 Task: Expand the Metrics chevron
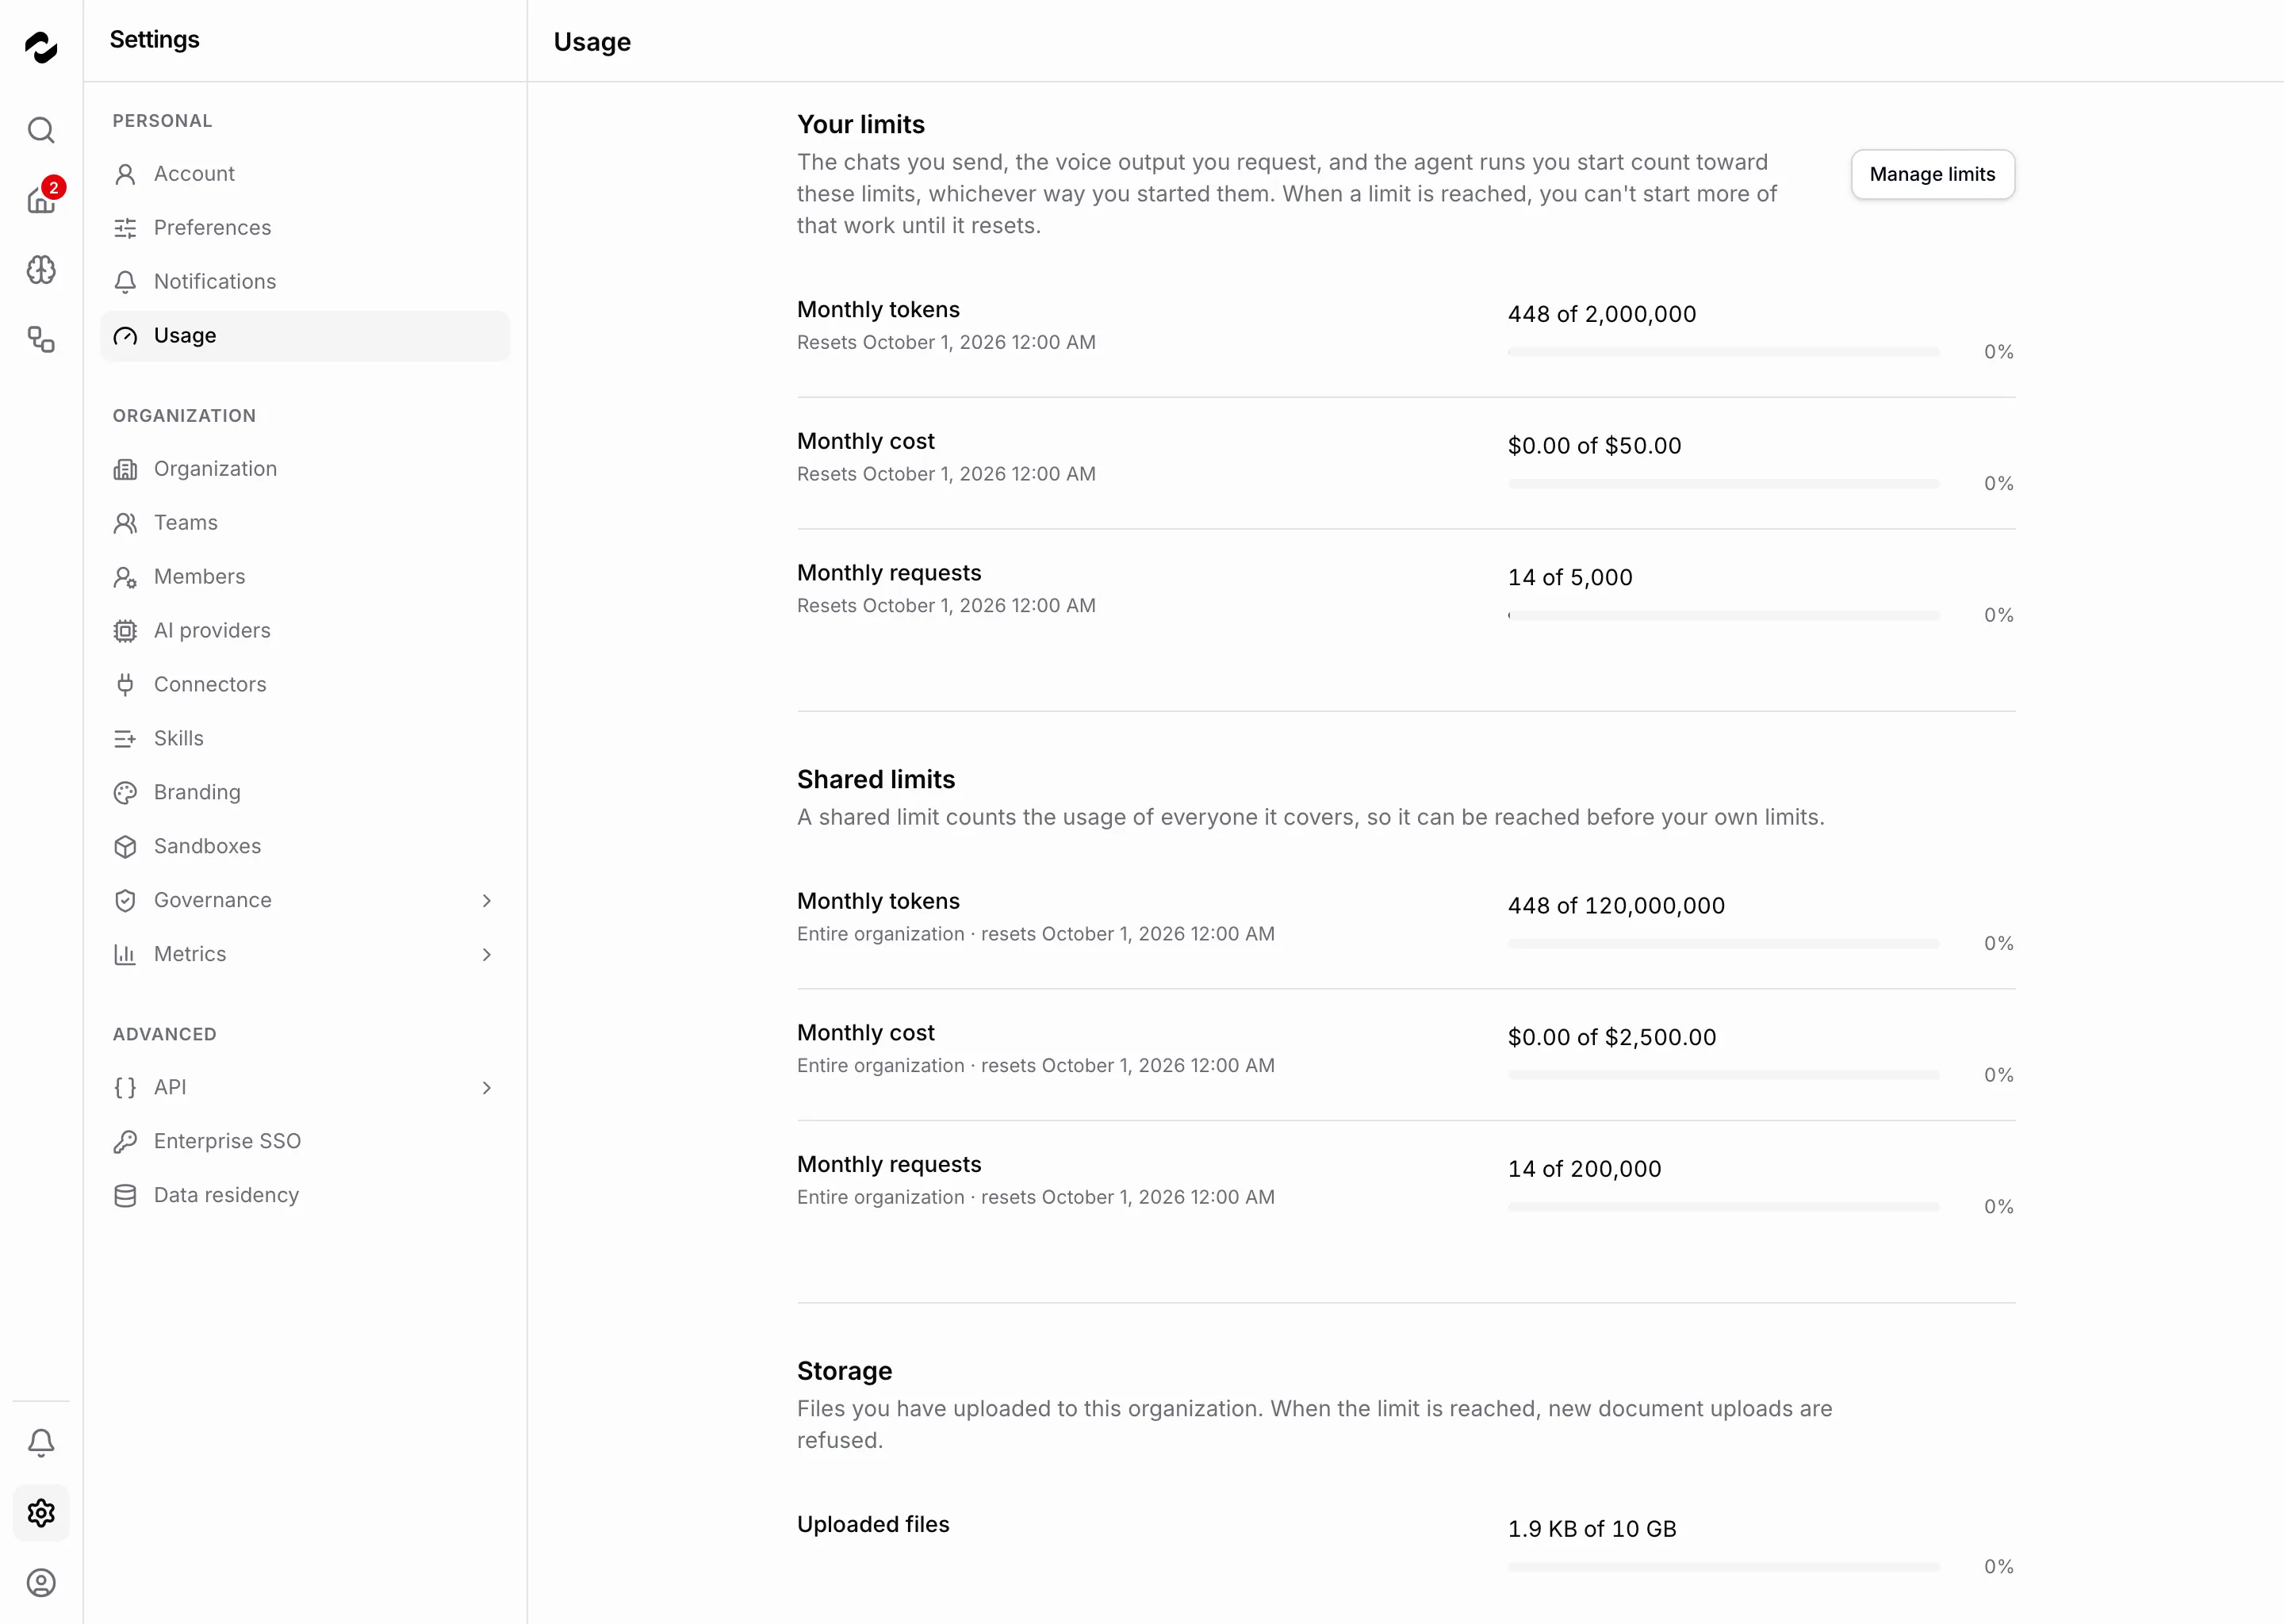pyautogui.click(x=487, y=955)
